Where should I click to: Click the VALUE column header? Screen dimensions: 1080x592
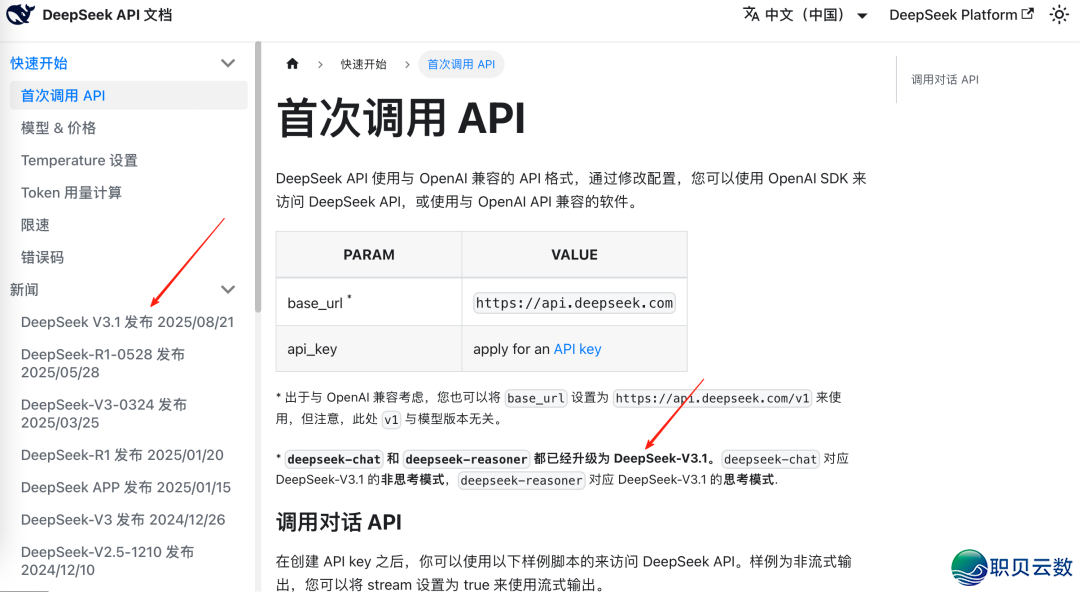pyautogui.click(x=574, y=255)
